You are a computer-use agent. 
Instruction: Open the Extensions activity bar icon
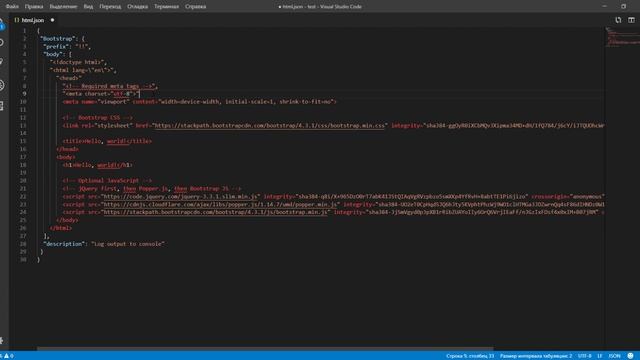coord(2,106)
